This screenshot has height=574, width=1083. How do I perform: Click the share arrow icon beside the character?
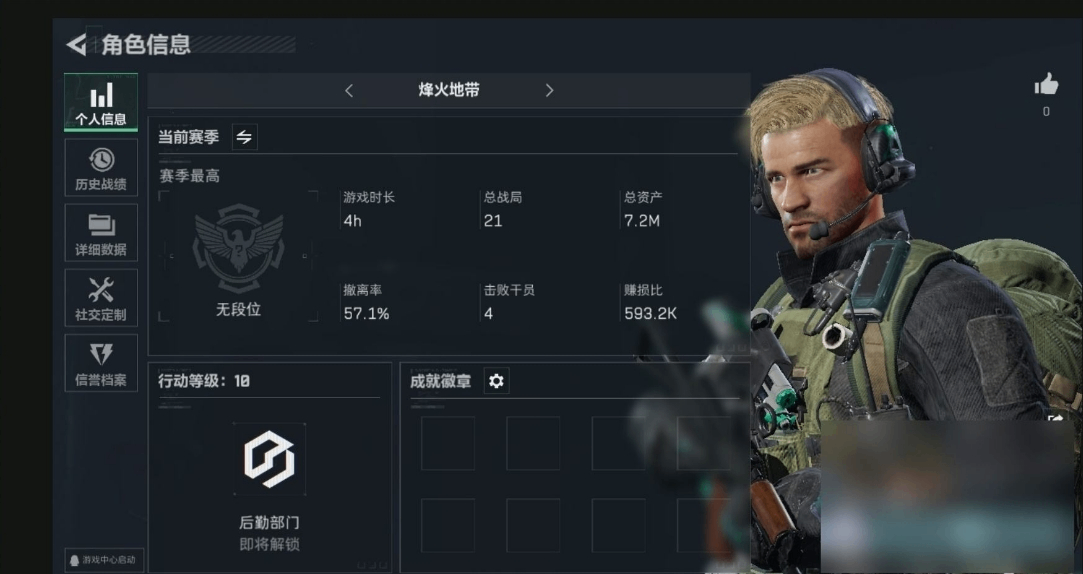click(1056, 417)
